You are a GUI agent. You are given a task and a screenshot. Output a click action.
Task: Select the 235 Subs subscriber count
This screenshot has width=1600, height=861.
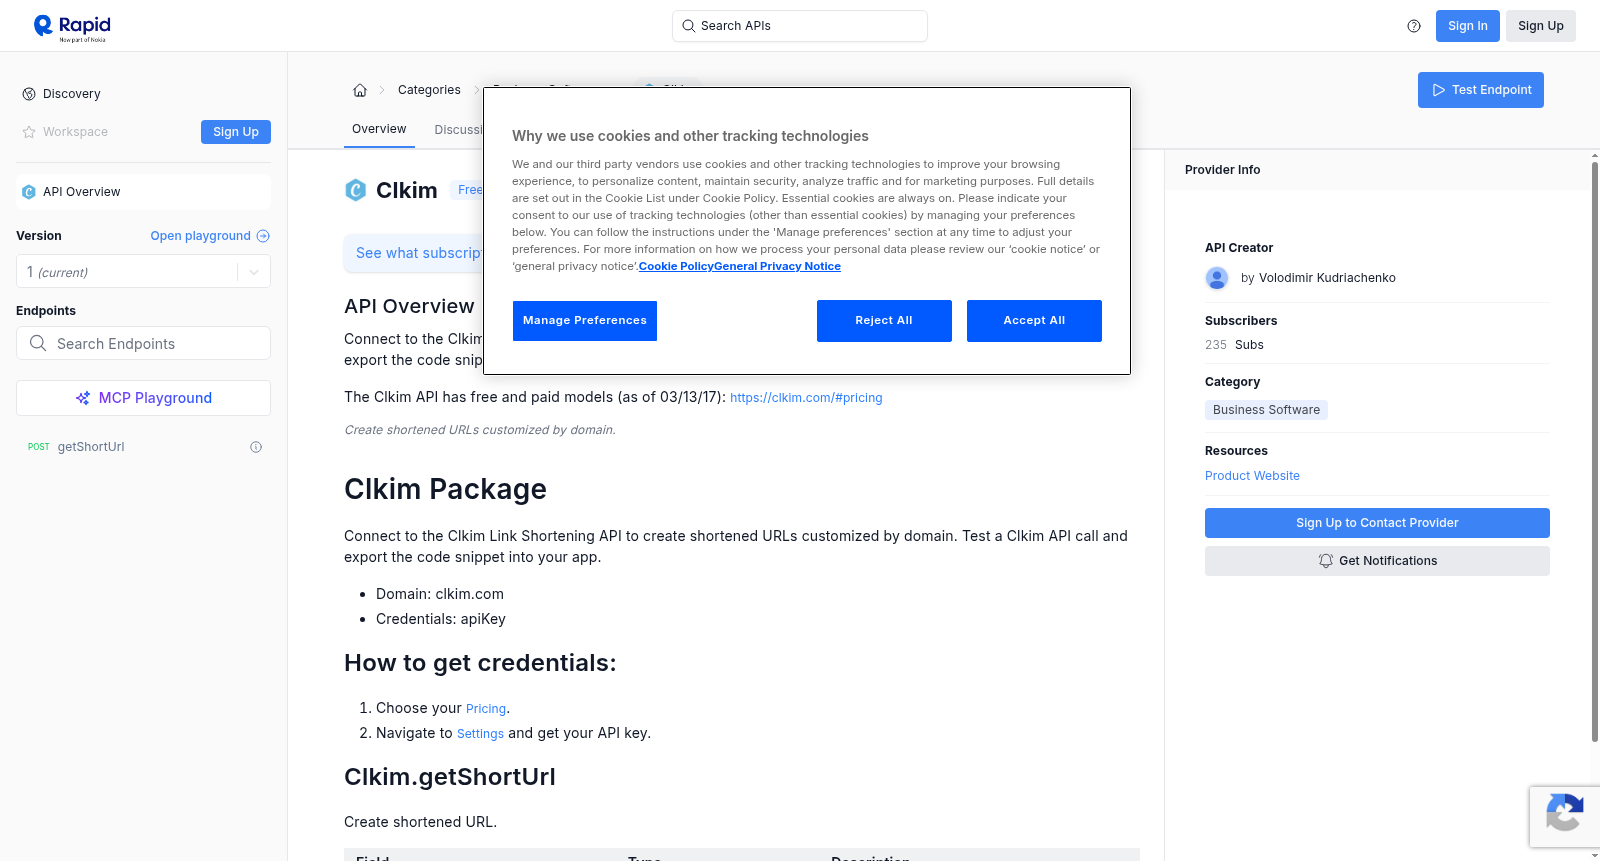(1234, 345)
